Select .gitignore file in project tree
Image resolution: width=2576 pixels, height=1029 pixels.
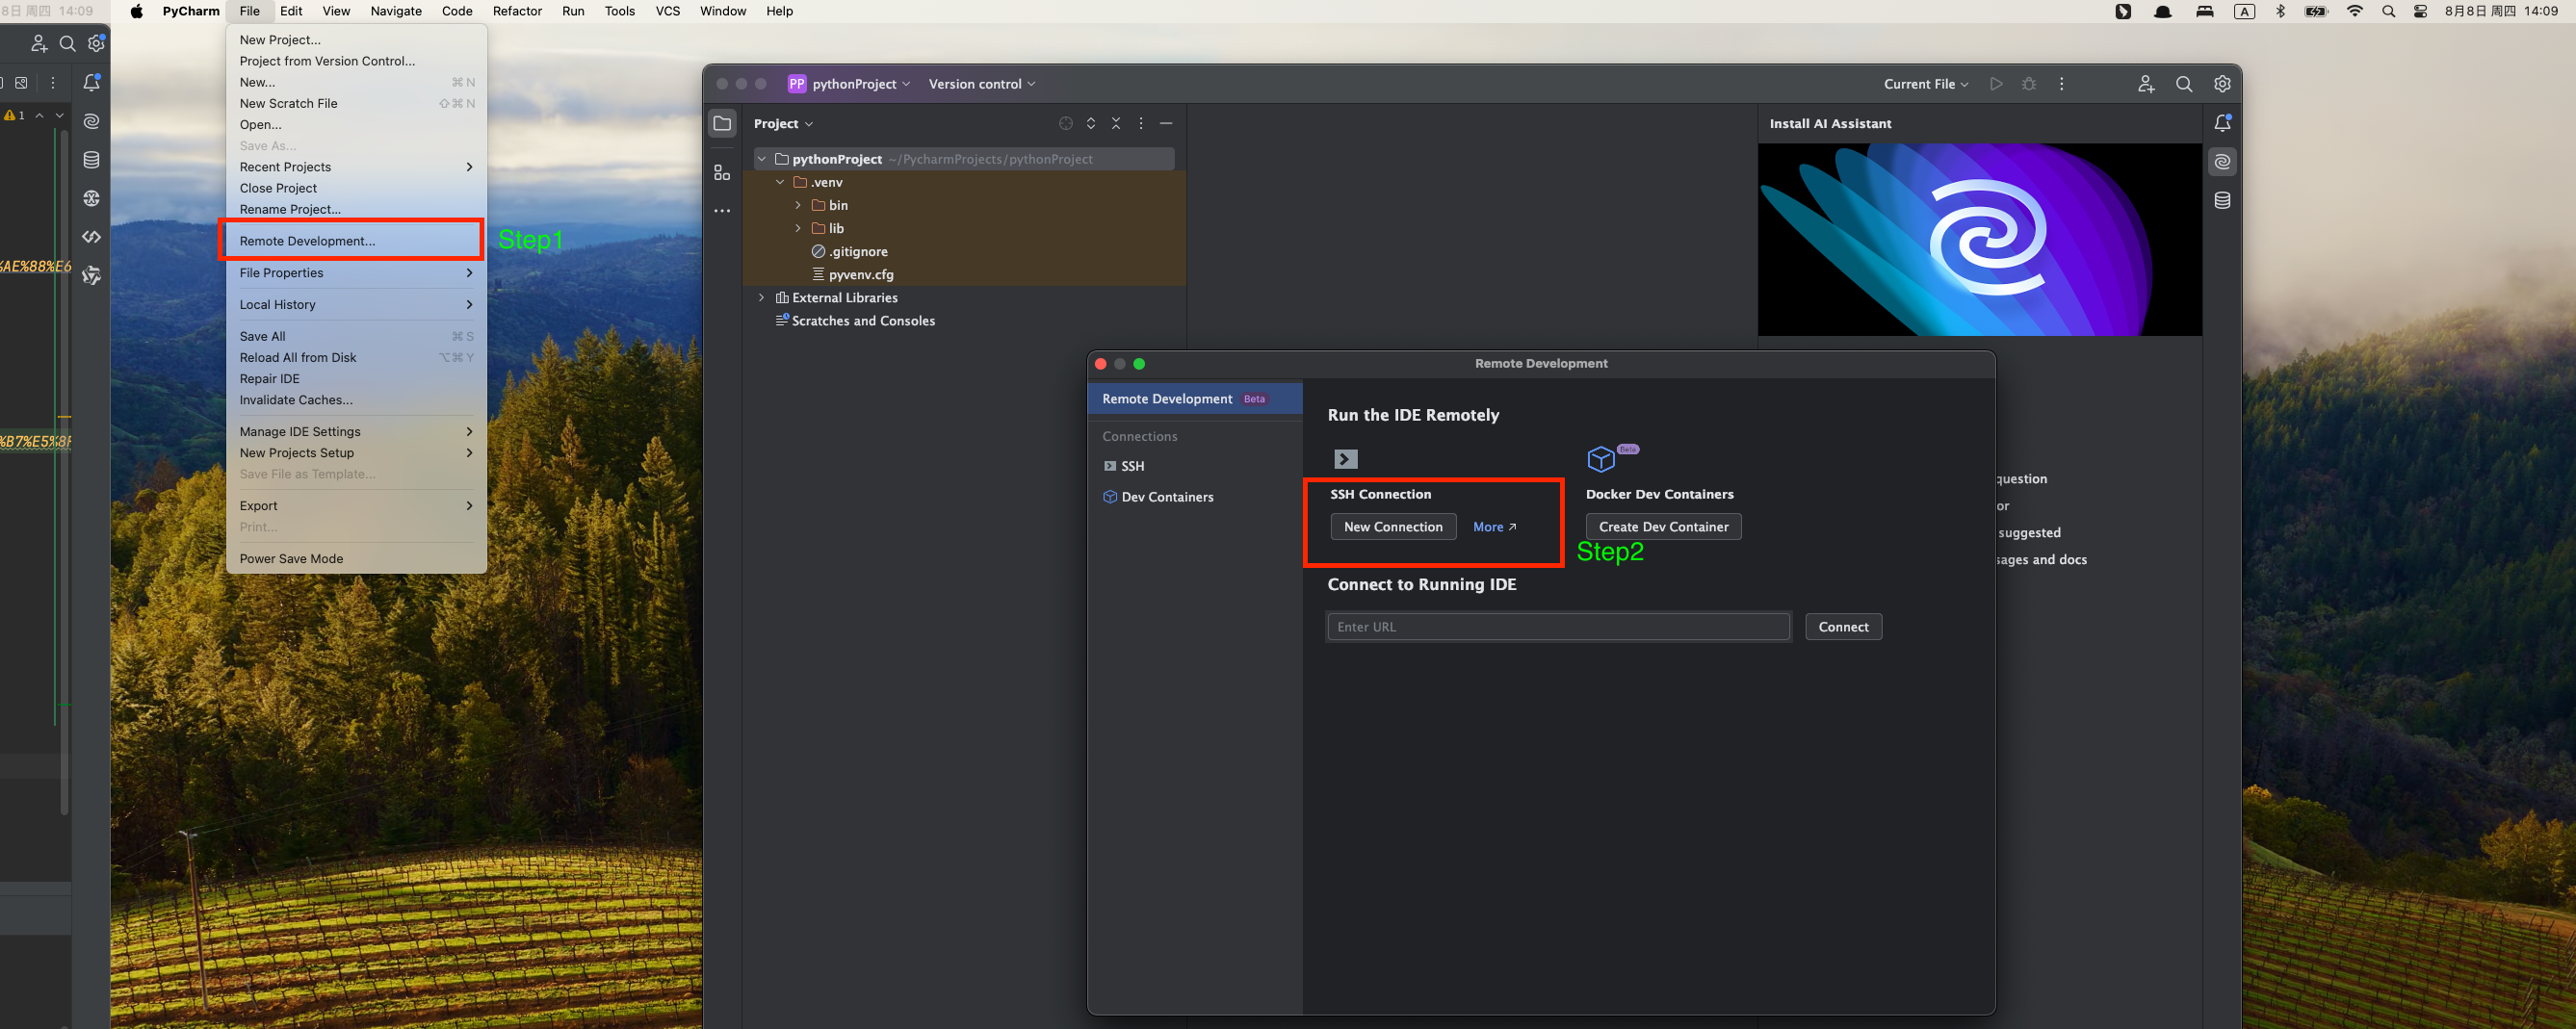tap(857, 251)
